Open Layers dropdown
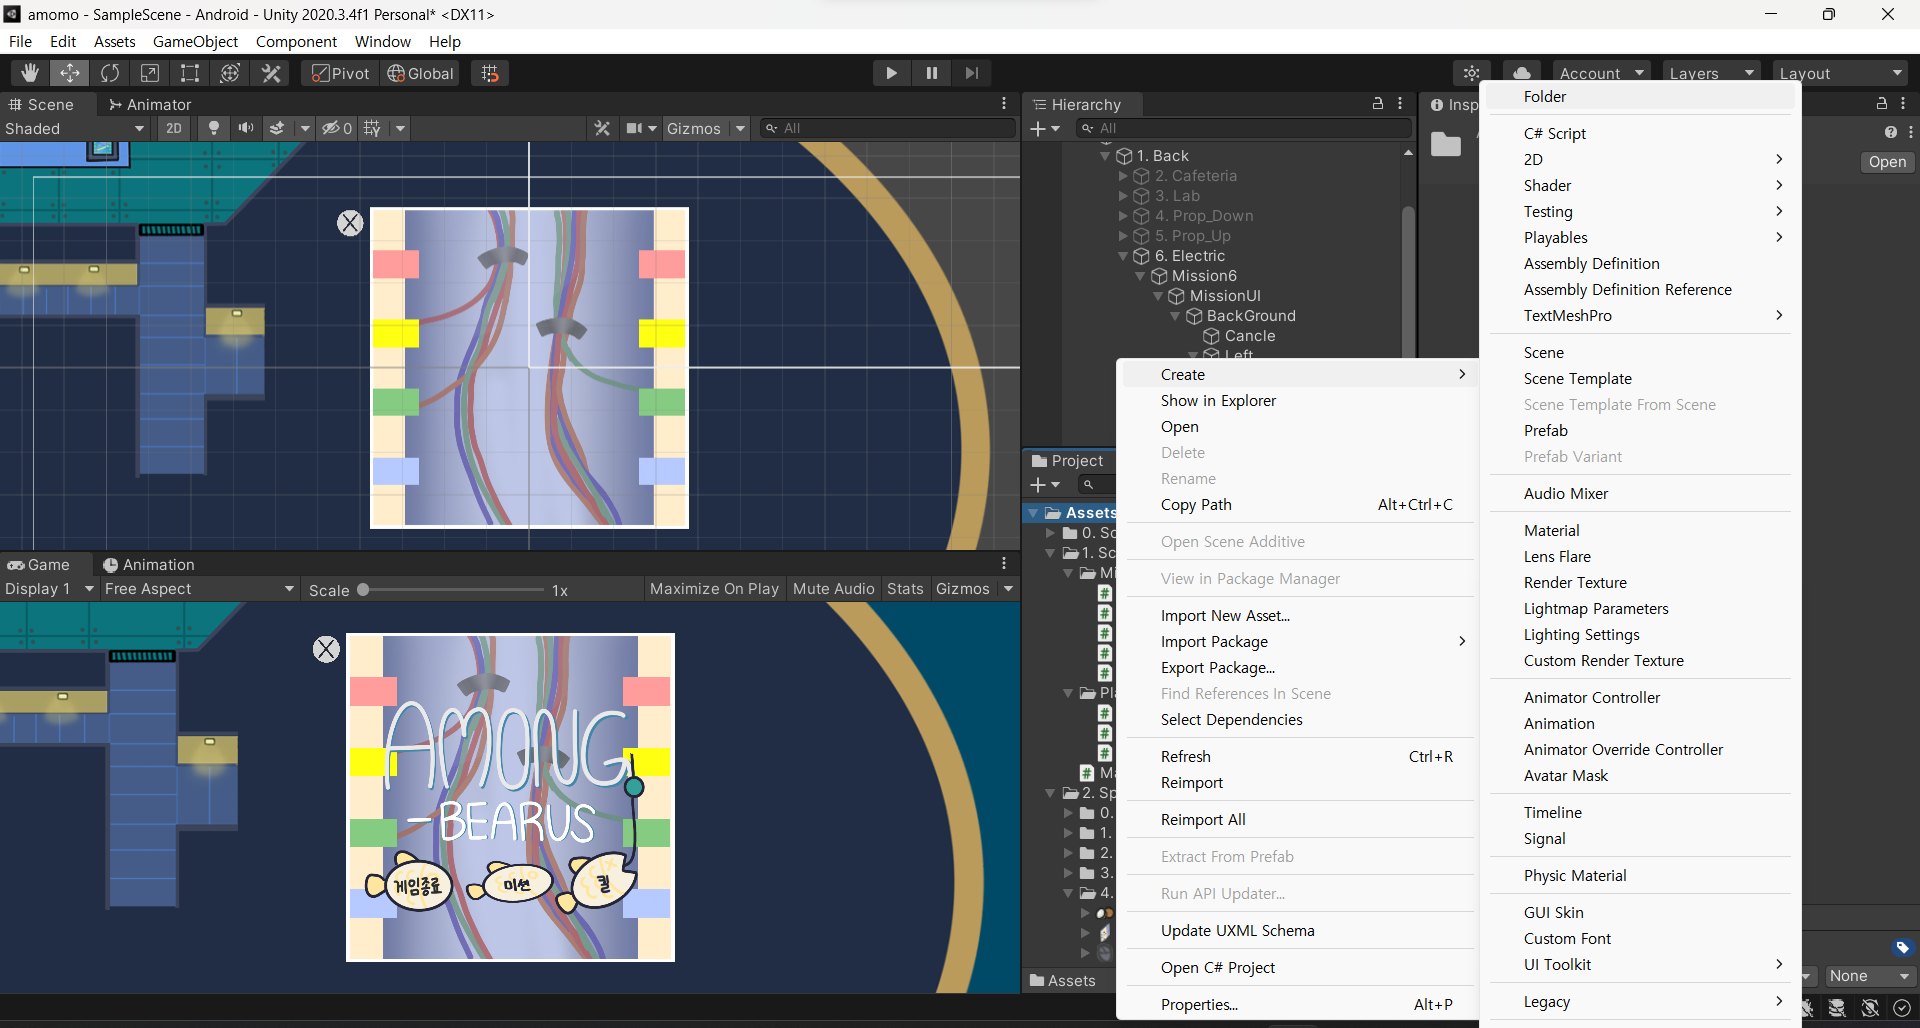 coord(1711,73)
